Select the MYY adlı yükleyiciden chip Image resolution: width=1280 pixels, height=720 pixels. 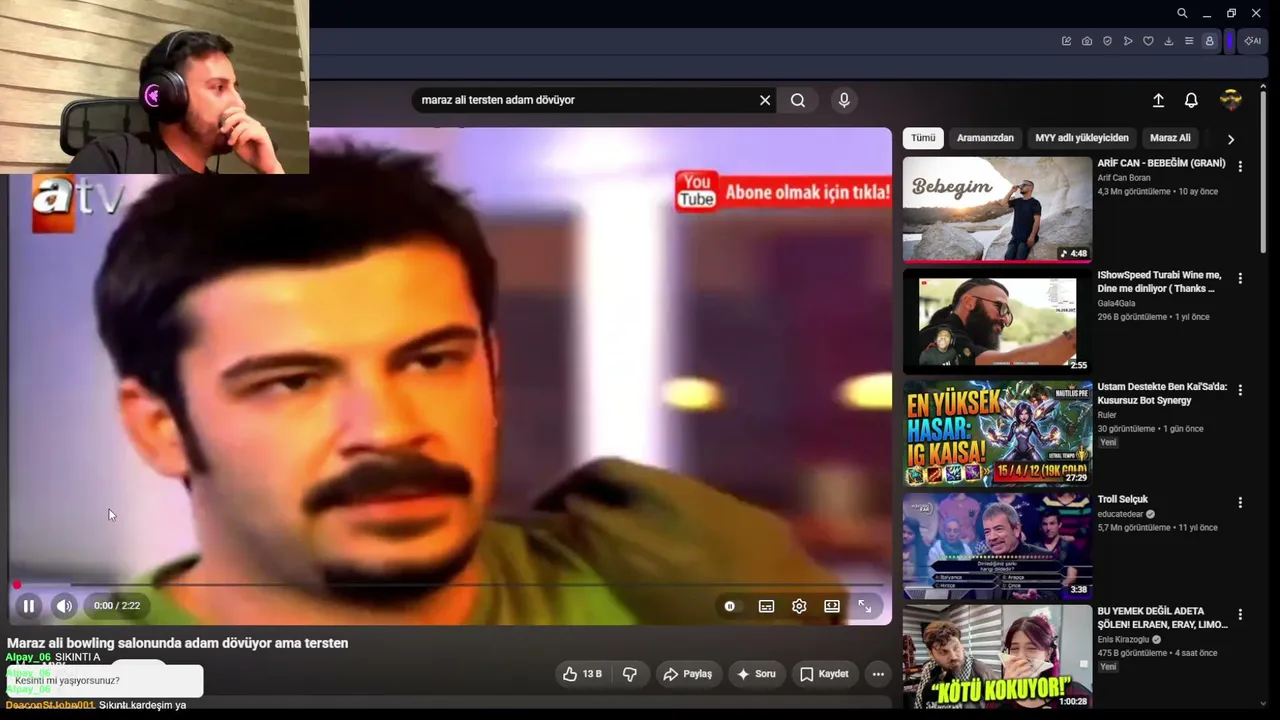(x=1082, y=138)
